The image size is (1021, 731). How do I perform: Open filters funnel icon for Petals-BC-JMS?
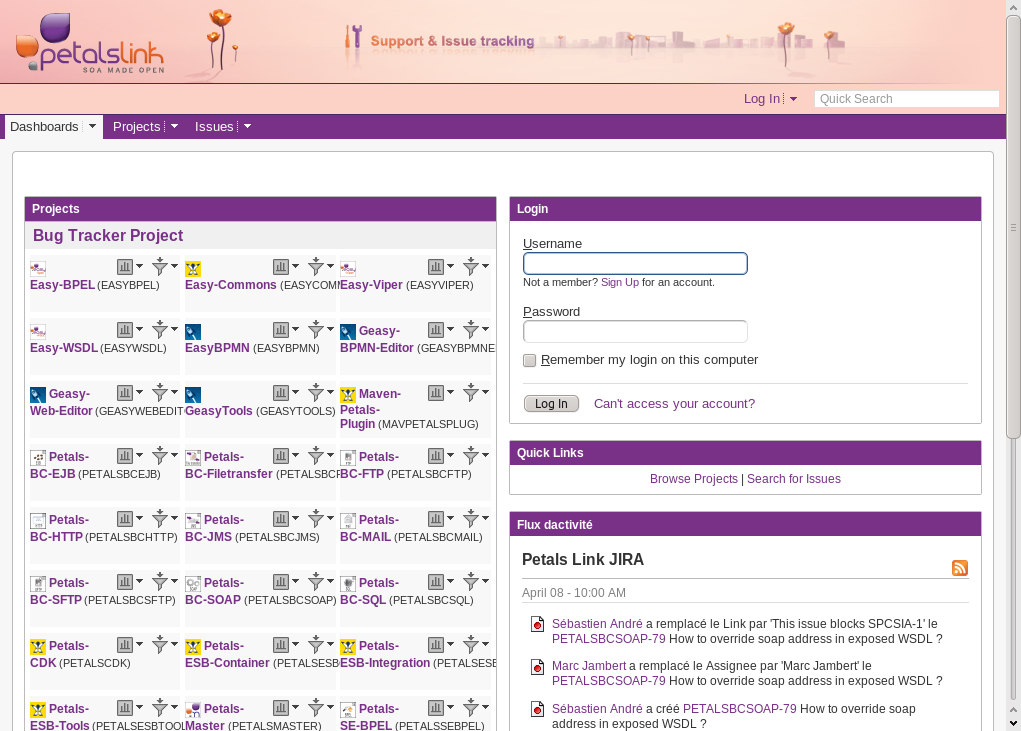[315, 519]
